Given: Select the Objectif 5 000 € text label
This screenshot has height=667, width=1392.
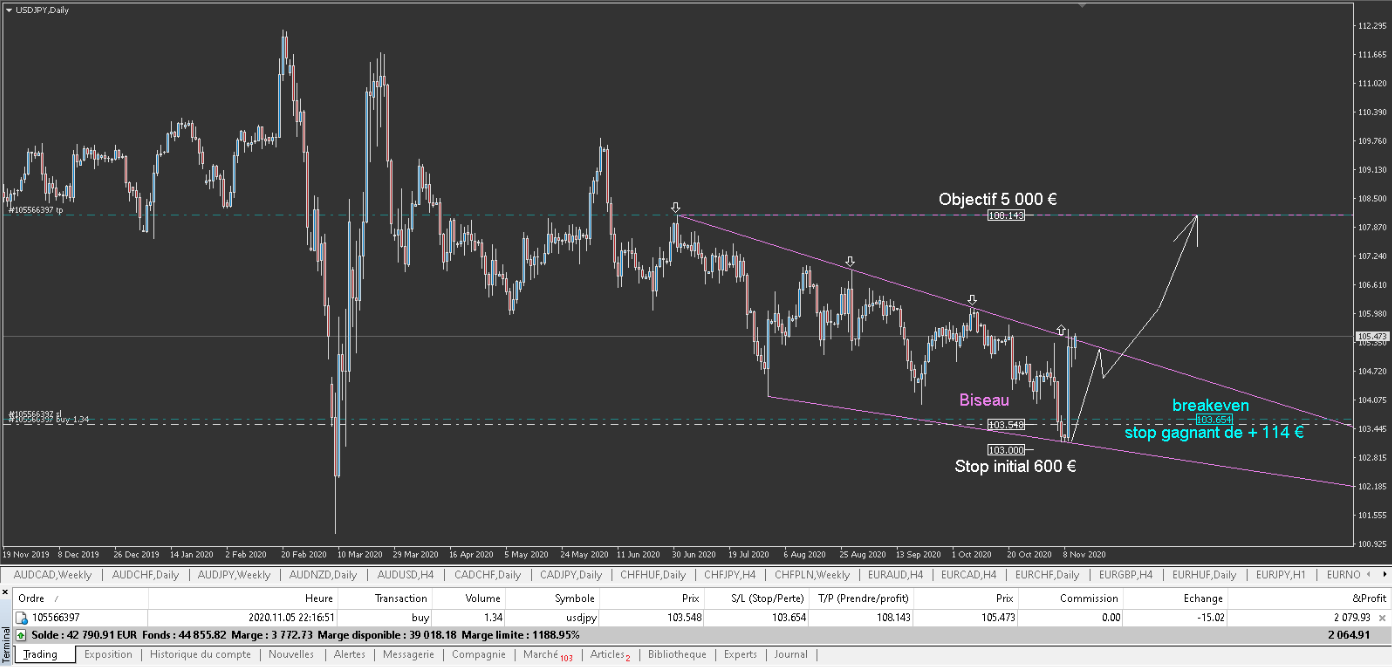Looking at the screenshot, I should coord(998,199).
